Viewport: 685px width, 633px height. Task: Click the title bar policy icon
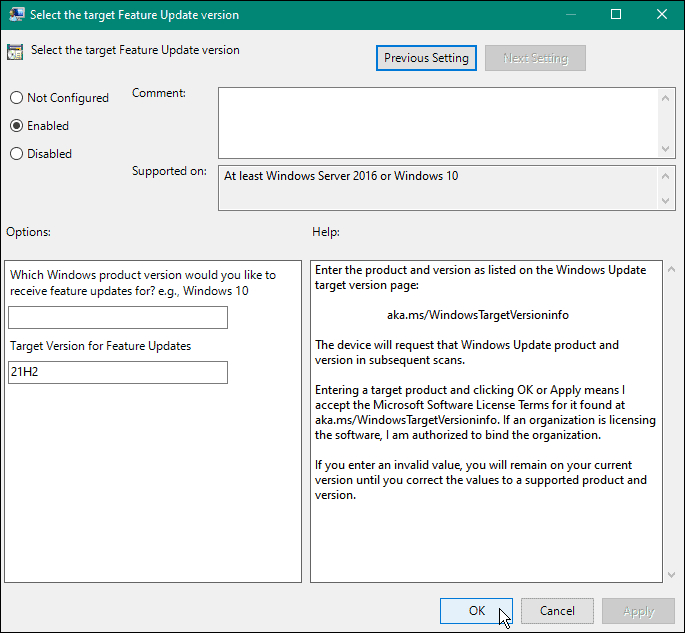[x=17, y=14]
